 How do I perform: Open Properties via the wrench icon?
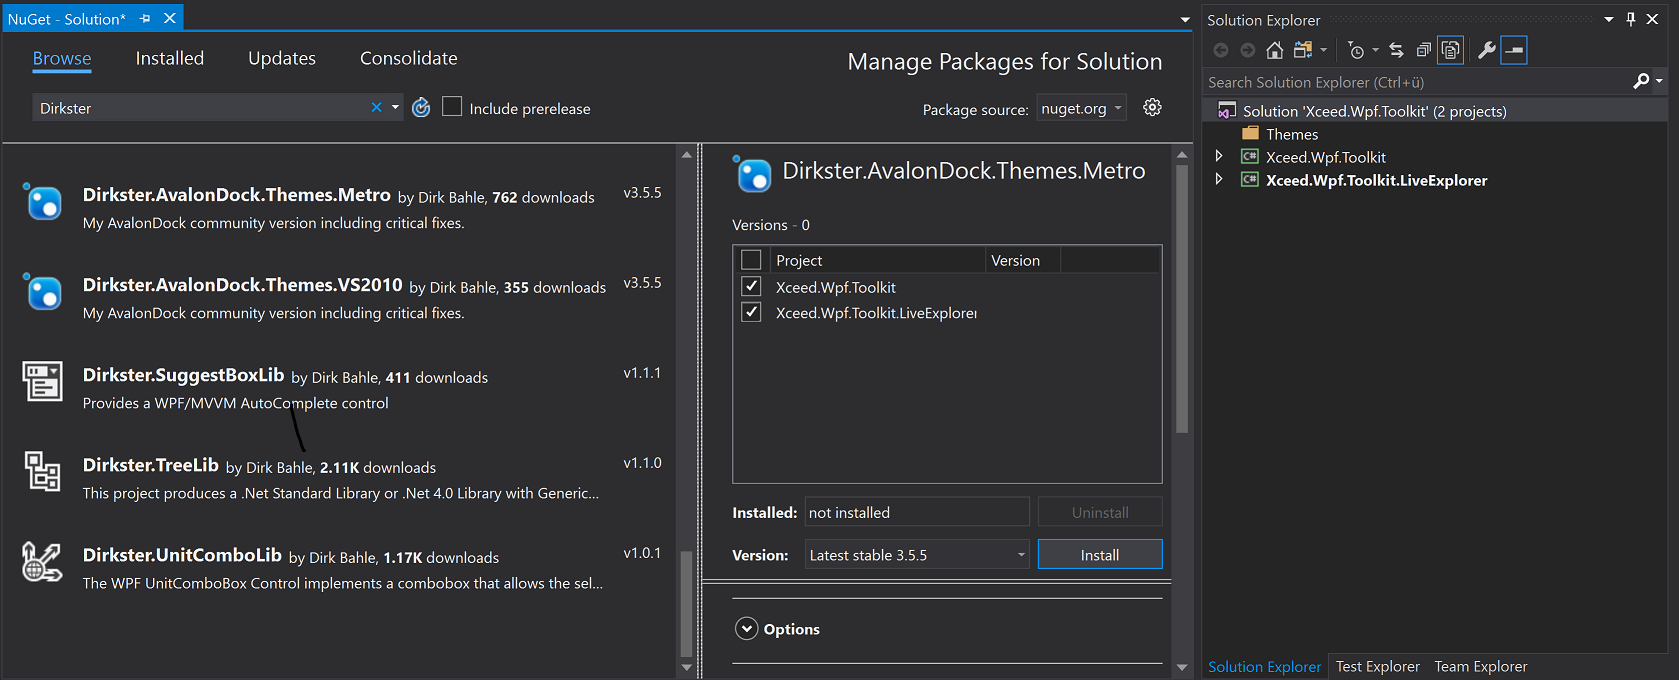pyautogui.click(x=1487, y=50)
